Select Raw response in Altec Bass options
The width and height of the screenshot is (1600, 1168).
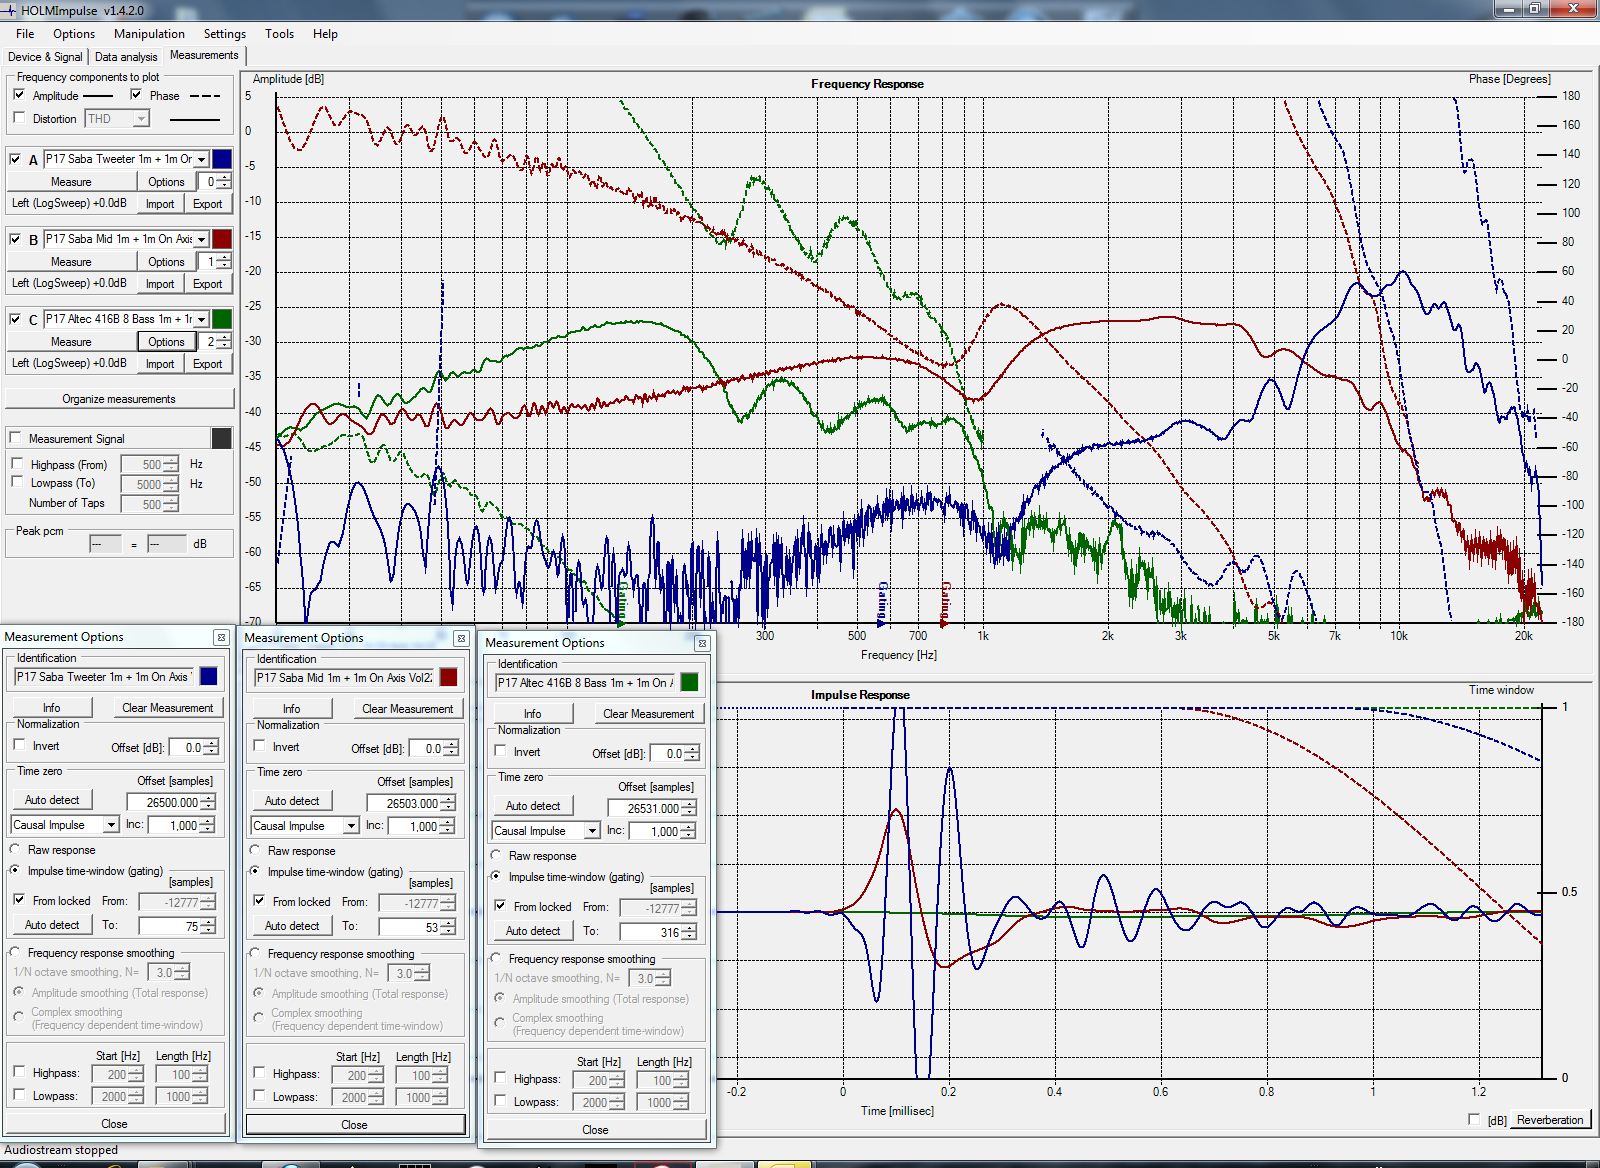coord(497,856)
